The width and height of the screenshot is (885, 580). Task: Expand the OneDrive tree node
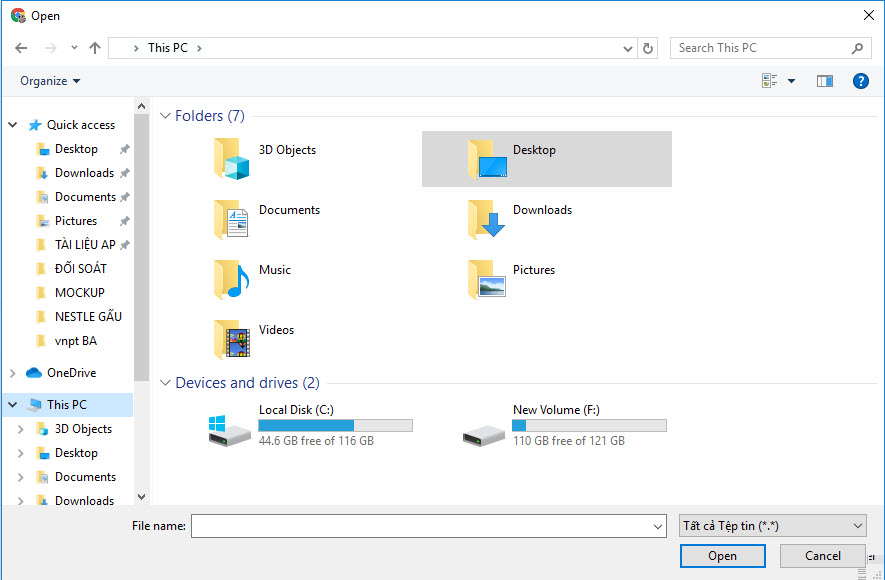pos(13,373)
